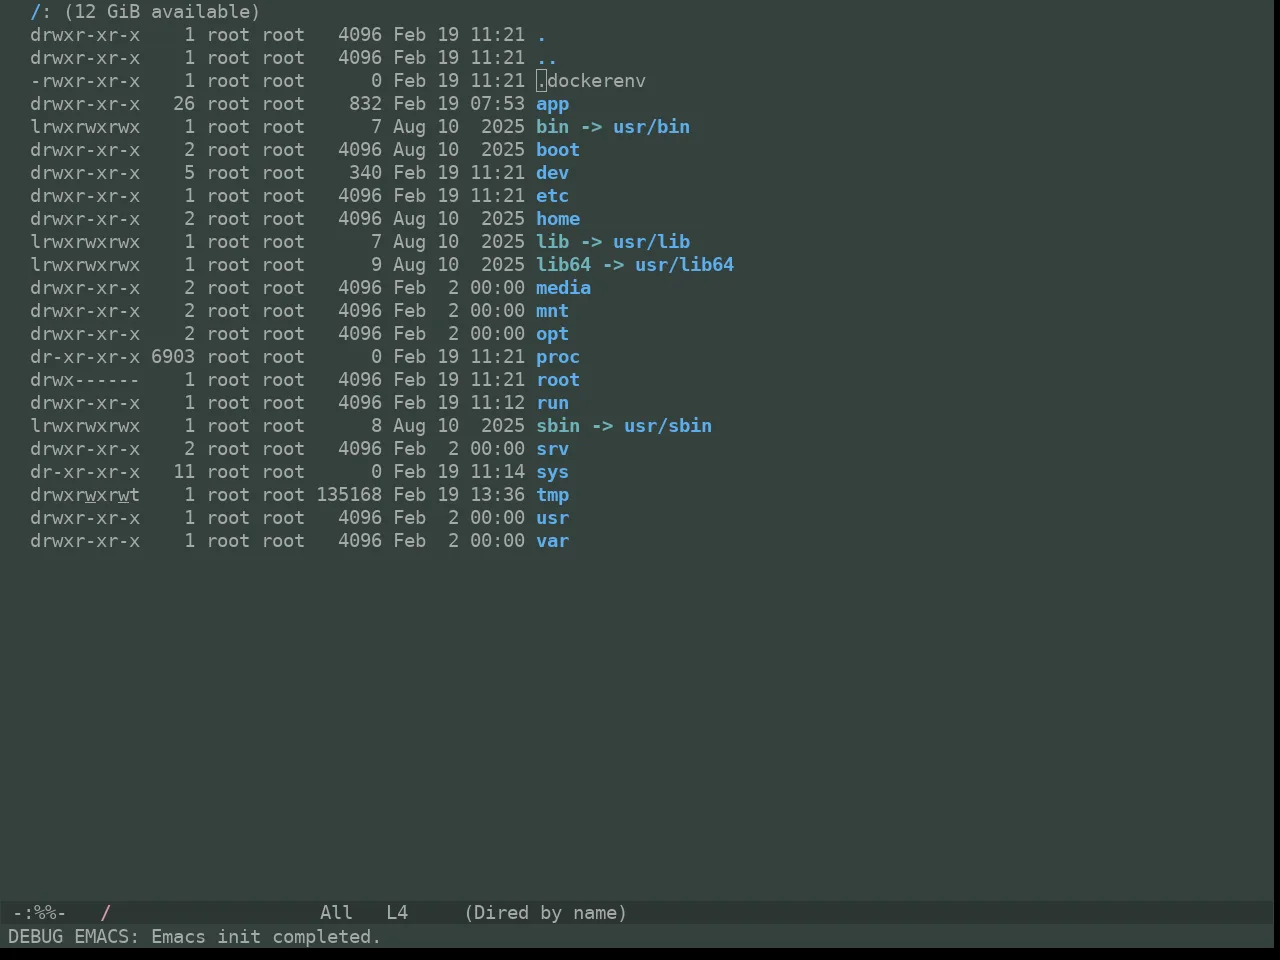Click the 'Feb 19 11:12' timestamp of run
This screenshot has width=1280, height=960.
click(x=459, y=403)
